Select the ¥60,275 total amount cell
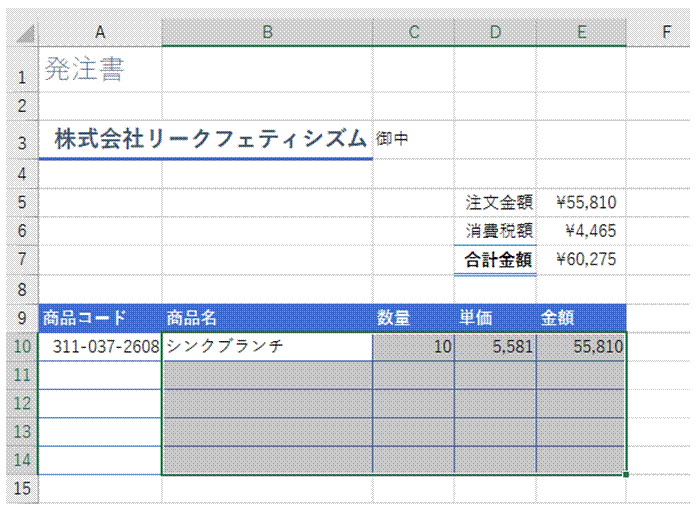The height and width of the screenshot is (511, 698). click(x=581, y=259)
